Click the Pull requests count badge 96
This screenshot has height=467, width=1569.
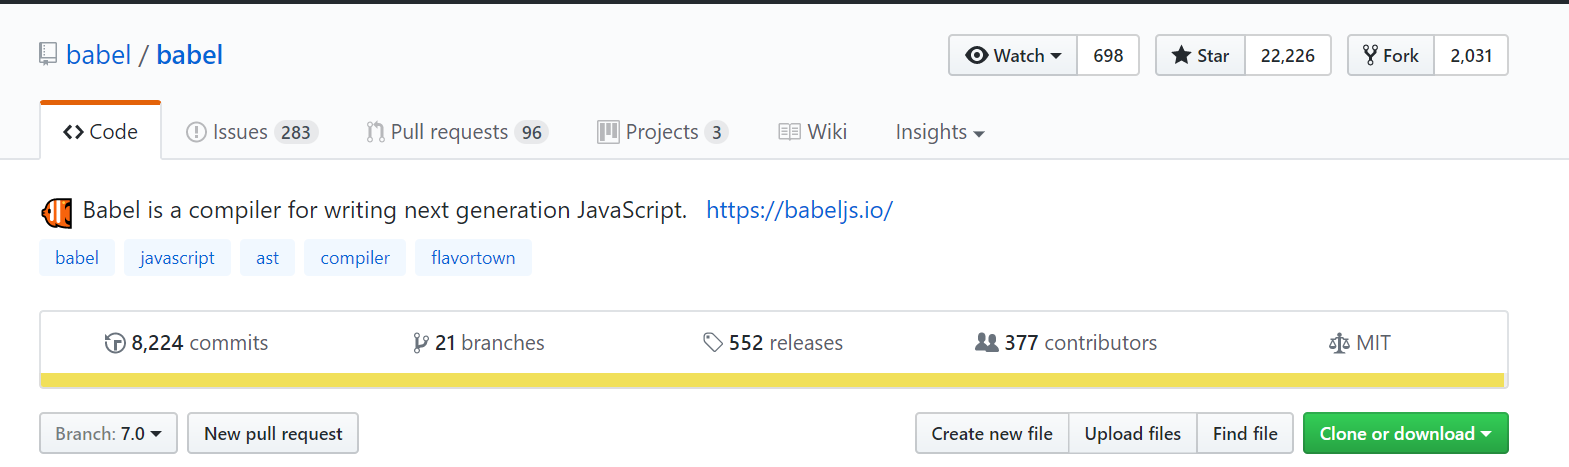tap(532, 132)
